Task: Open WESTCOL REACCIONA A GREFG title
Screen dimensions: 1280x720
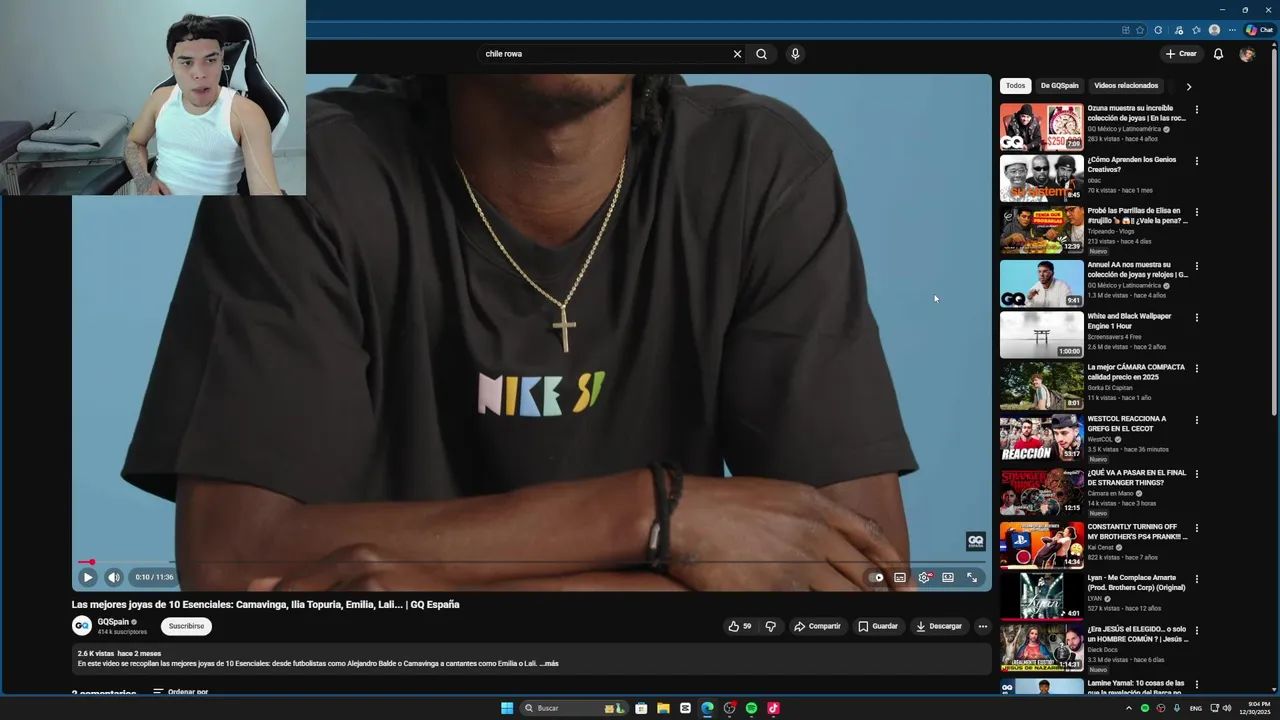Action: pos(1127,423)
